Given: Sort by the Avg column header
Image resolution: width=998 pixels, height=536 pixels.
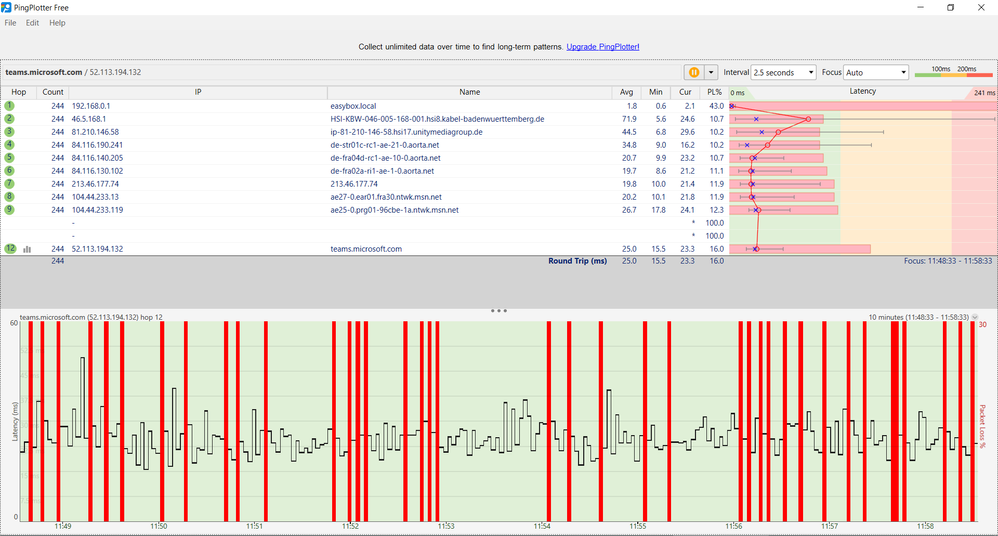Looking at the screenshot, I should click(x=626, y=92).
